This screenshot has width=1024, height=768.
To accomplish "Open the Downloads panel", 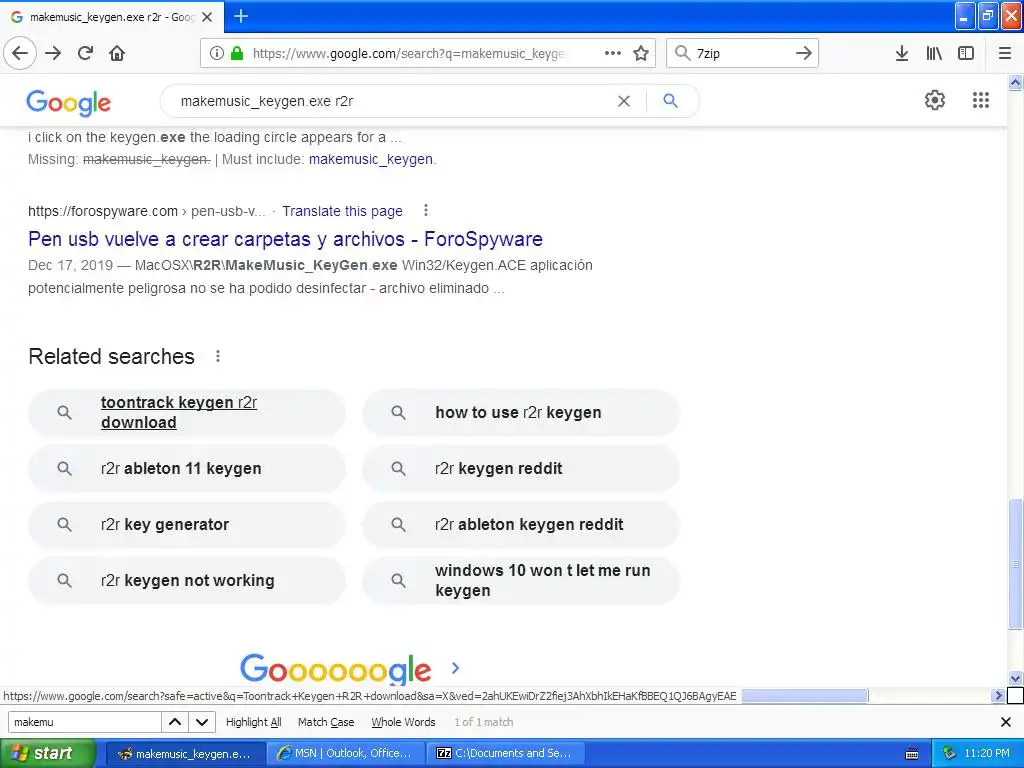I will (902, 53).
